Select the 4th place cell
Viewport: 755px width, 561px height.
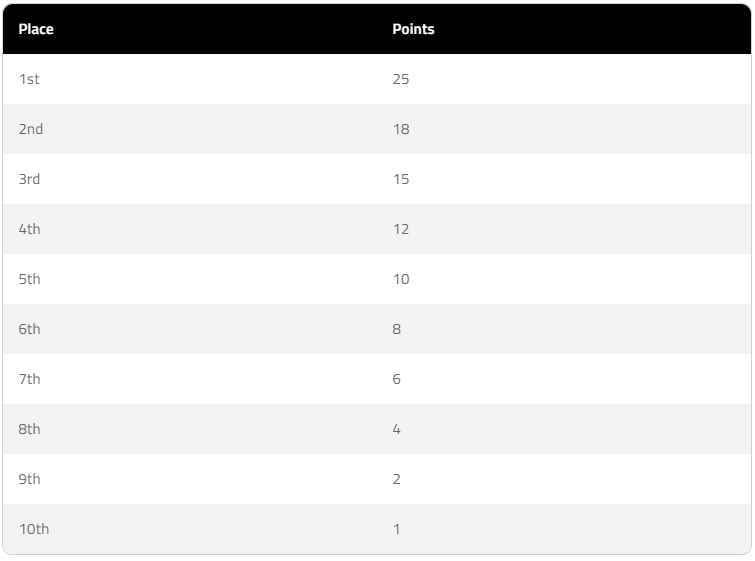(29, 229)
